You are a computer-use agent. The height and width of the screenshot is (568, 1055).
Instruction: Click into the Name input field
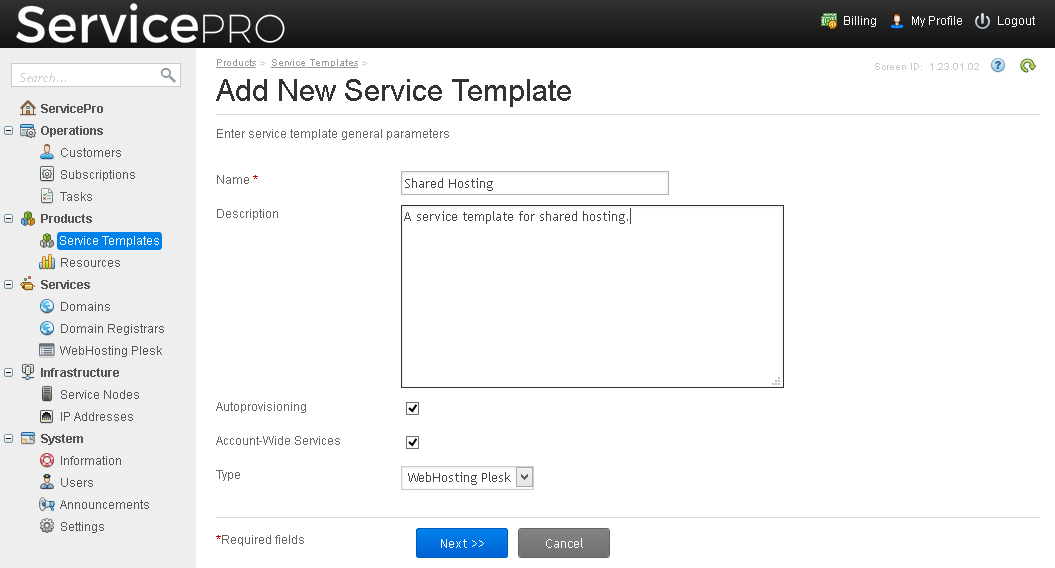[534, 184]
